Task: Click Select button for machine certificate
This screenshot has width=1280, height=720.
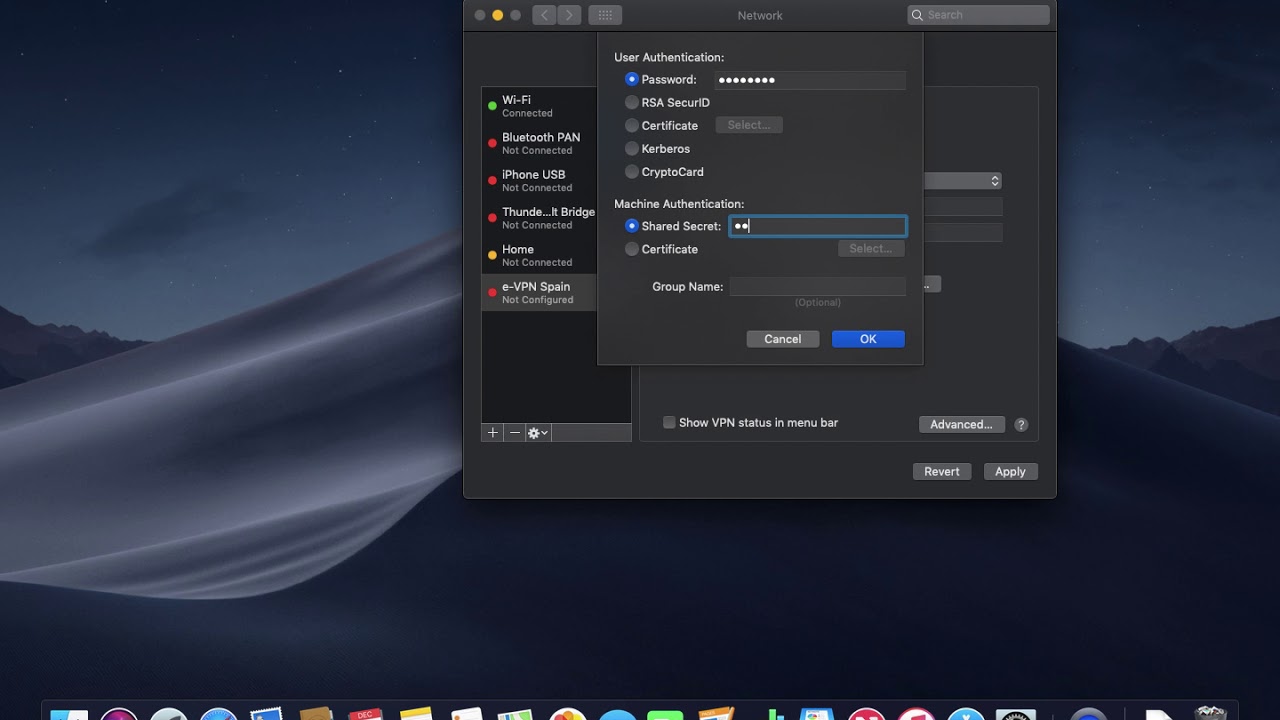Action: coord(871,248)
